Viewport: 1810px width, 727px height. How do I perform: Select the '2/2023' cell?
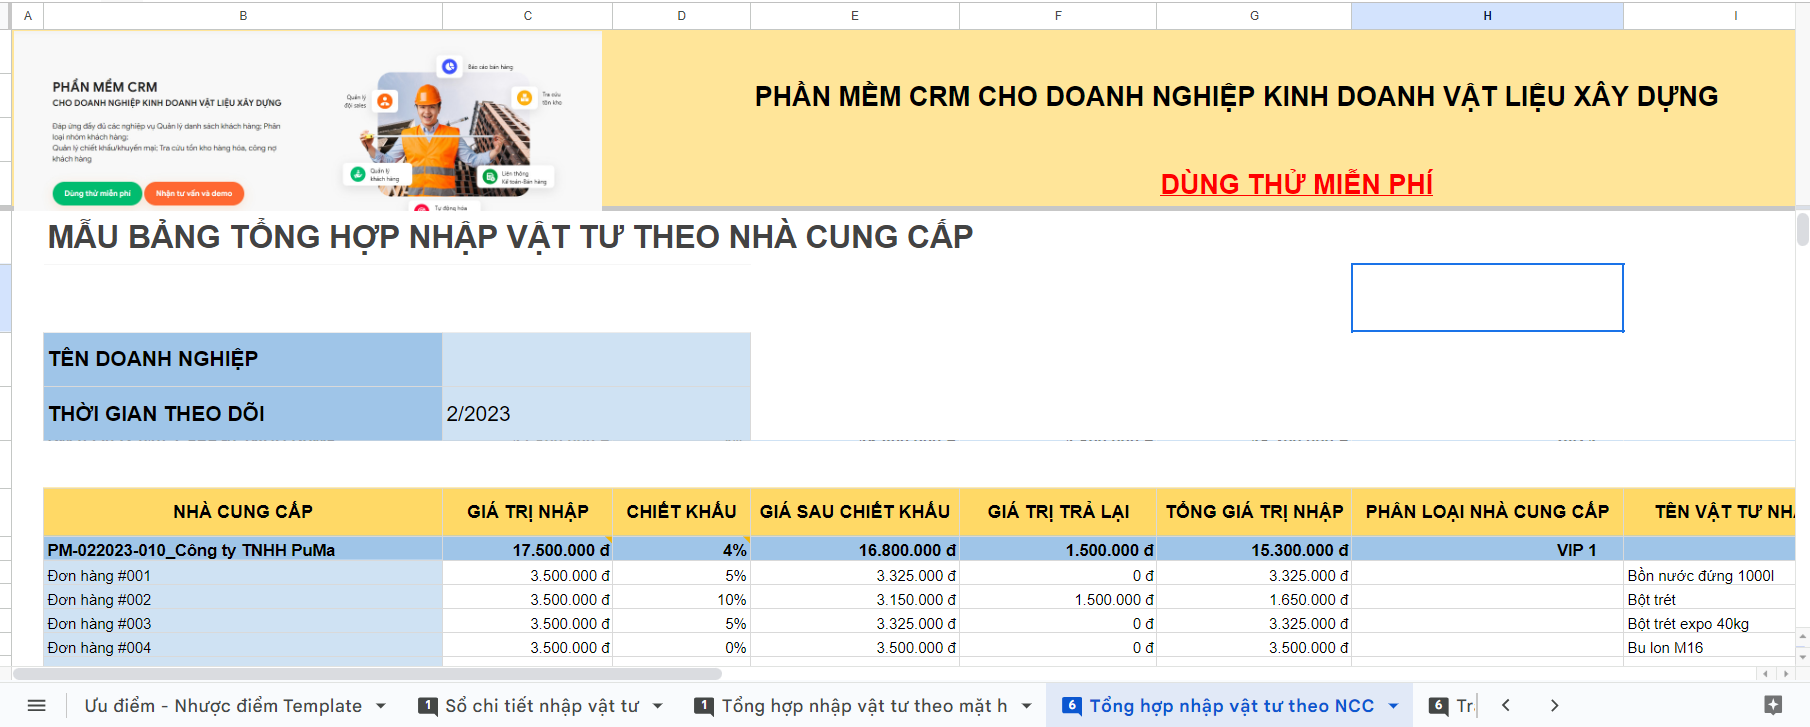click(596, 413)
